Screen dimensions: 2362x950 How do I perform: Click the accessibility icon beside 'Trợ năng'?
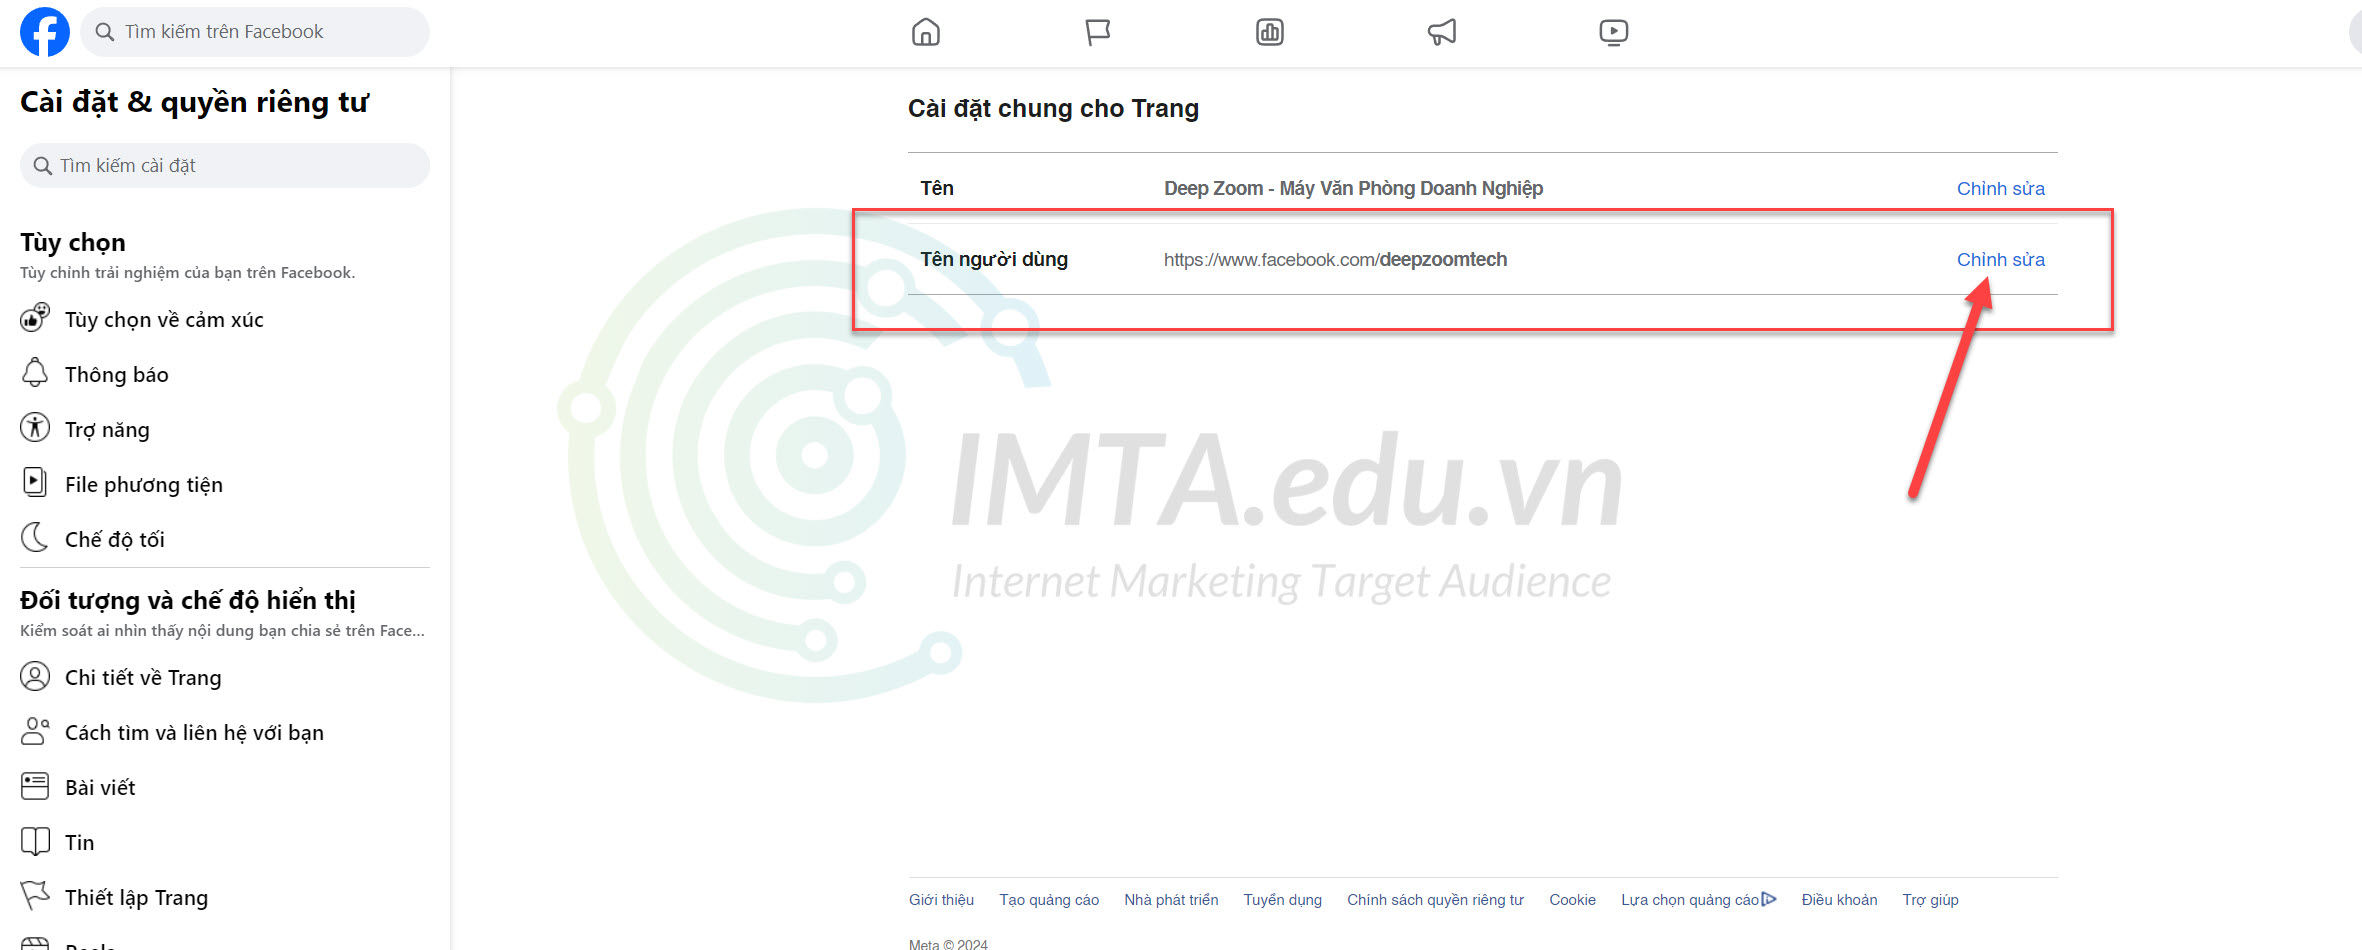[35, 428]
